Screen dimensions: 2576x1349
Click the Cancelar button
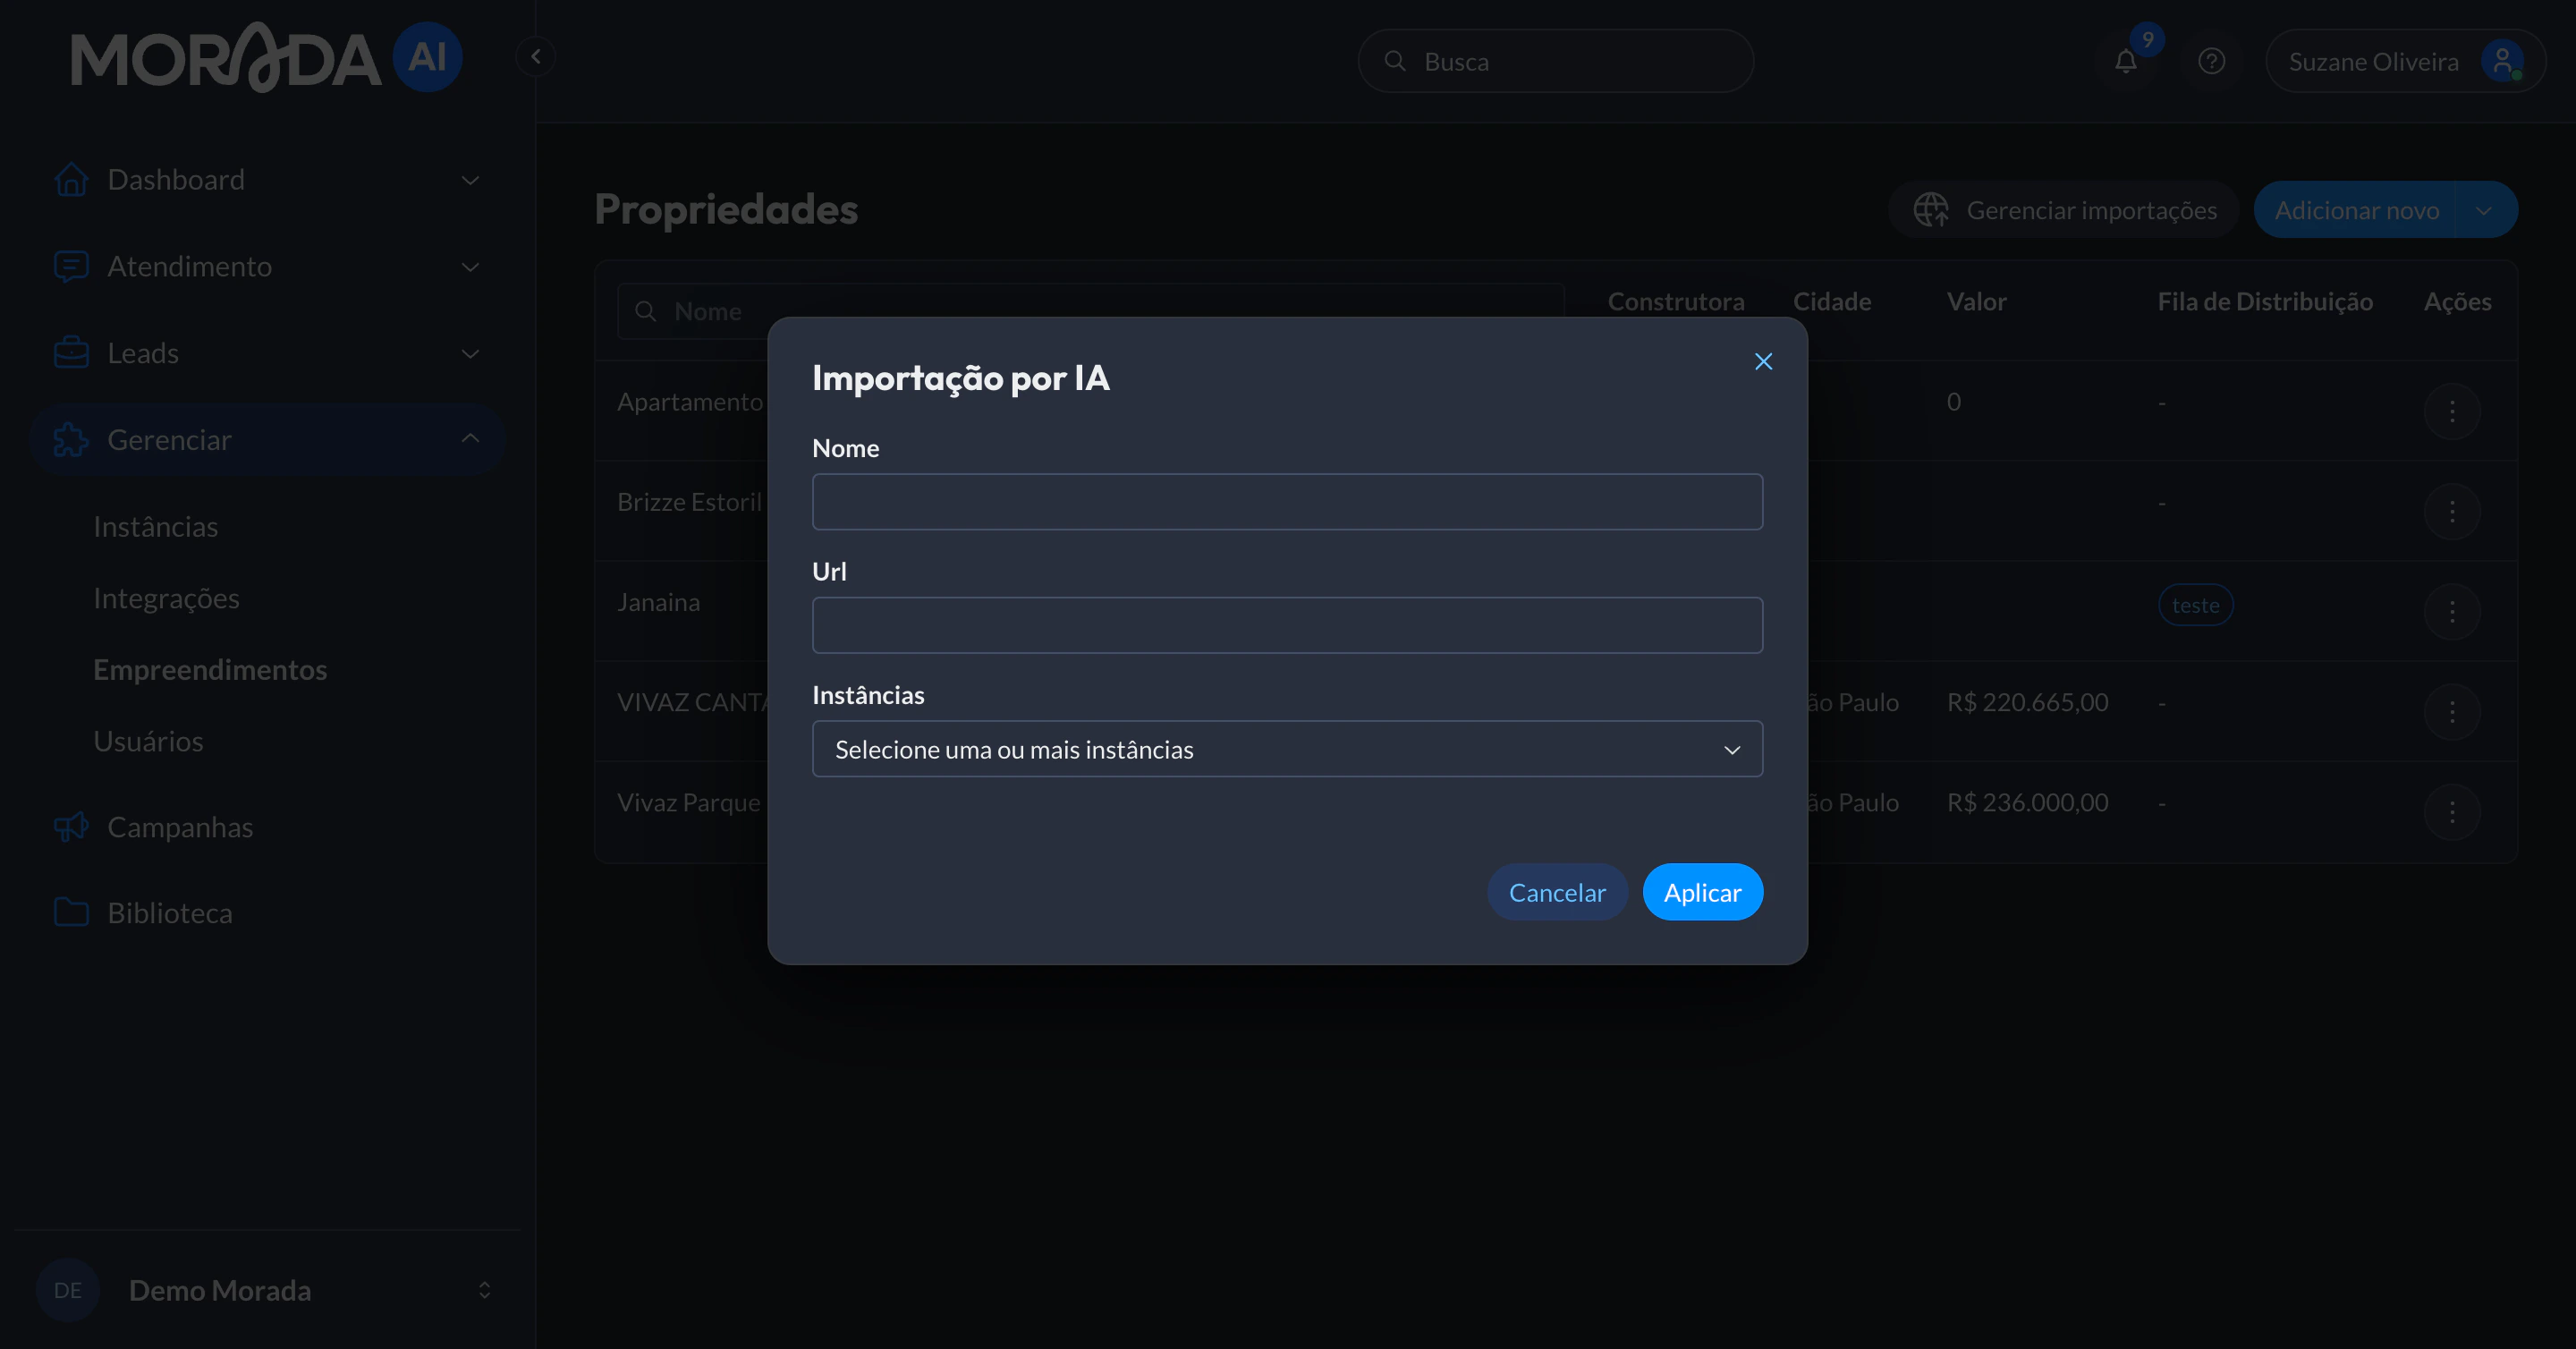(x=1557, y=892)
